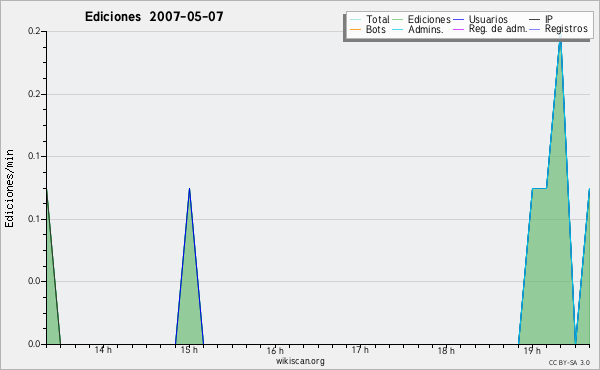600x370 pixels.
Task: Click the 15 h x-axis label
Action: point(189,350)
